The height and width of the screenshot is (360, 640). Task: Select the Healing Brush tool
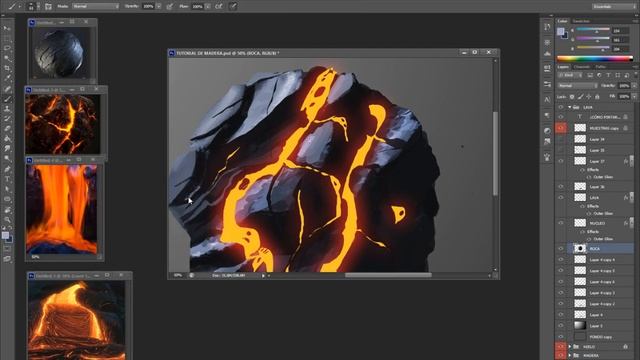(x=7, y=89)
